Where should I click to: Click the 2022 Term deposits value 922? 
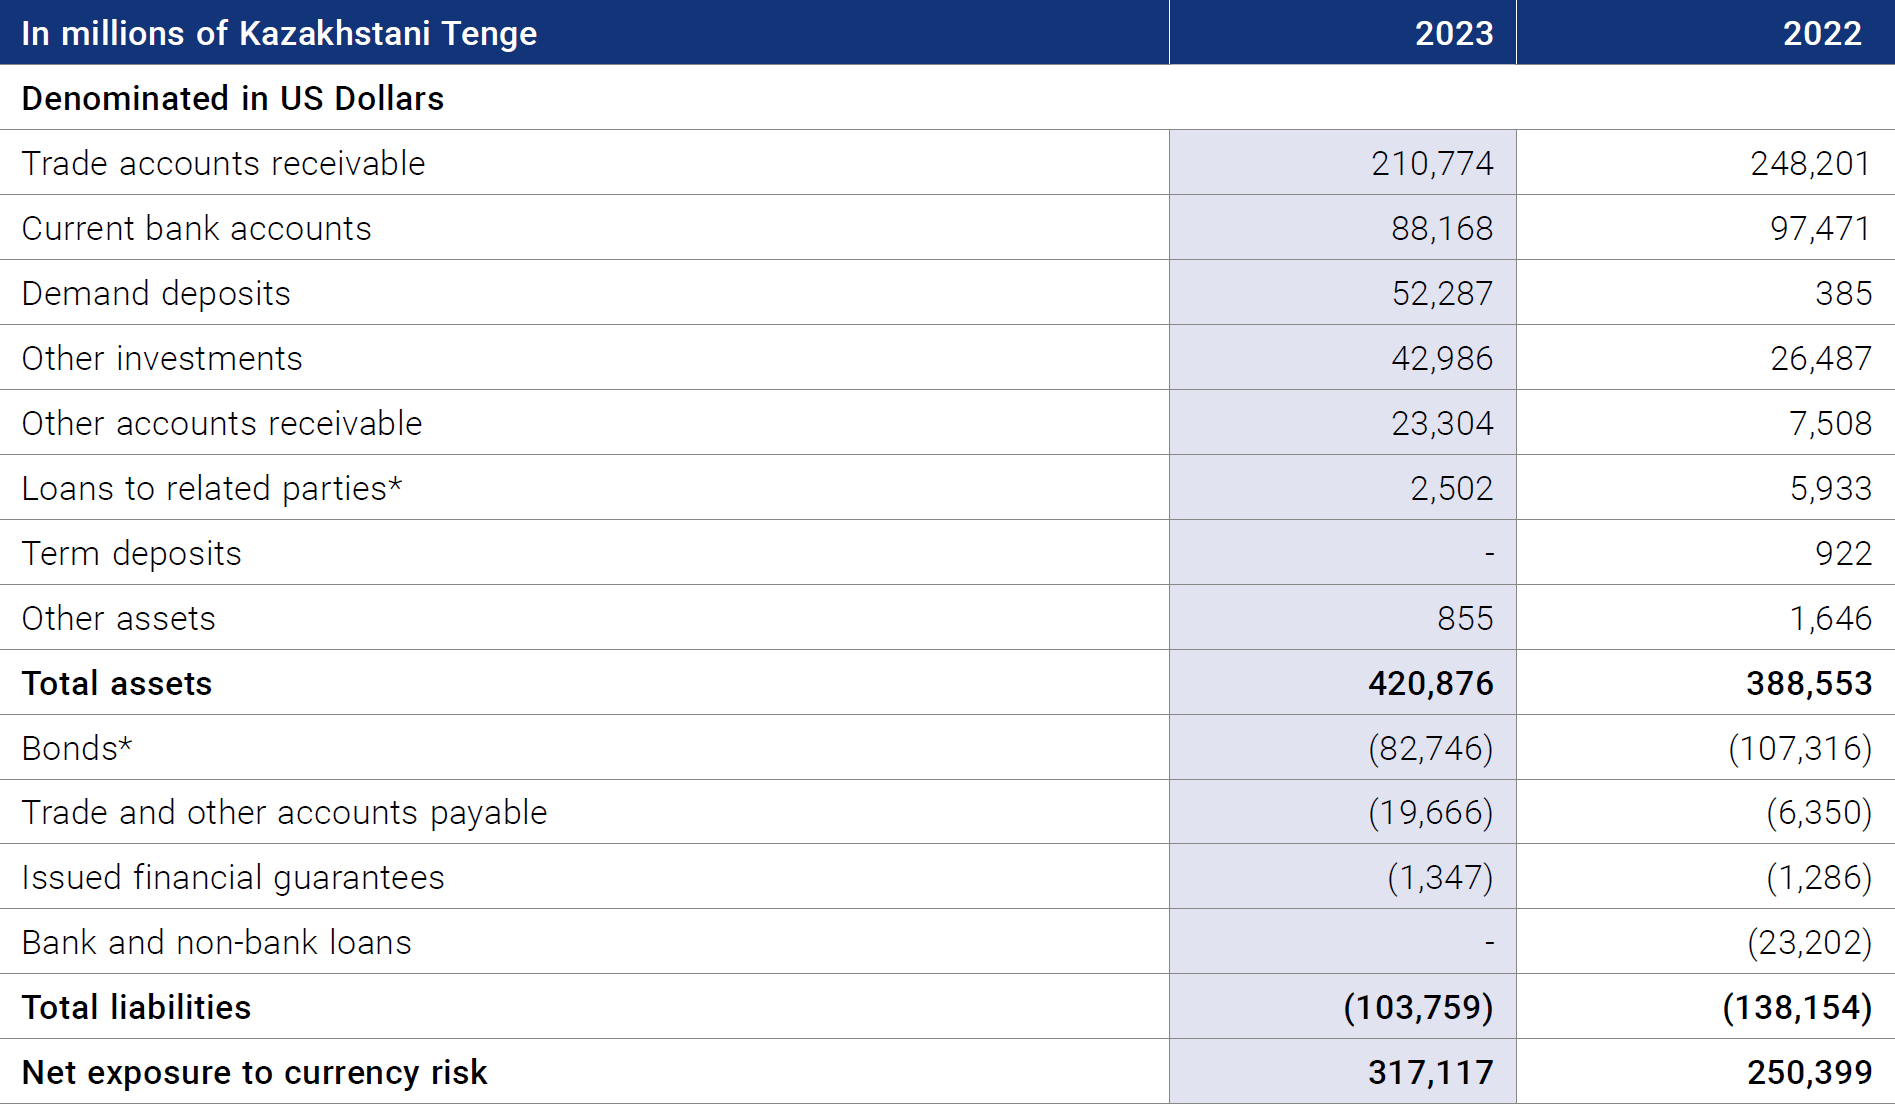coord(1843,554)
